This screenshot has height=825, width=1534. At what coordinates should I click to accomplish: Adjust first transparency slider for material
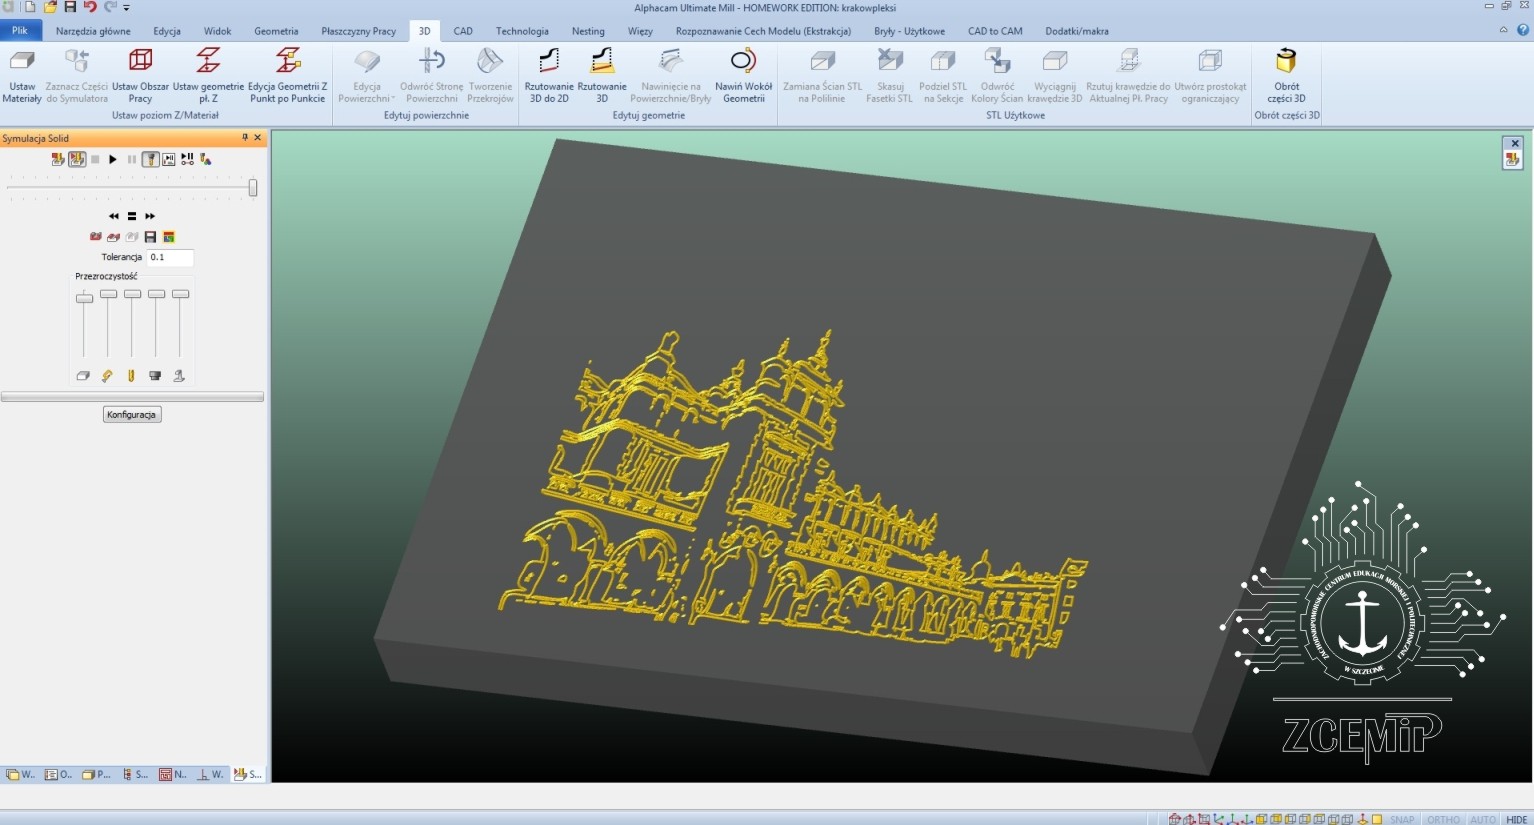click(x=84, y=298)
